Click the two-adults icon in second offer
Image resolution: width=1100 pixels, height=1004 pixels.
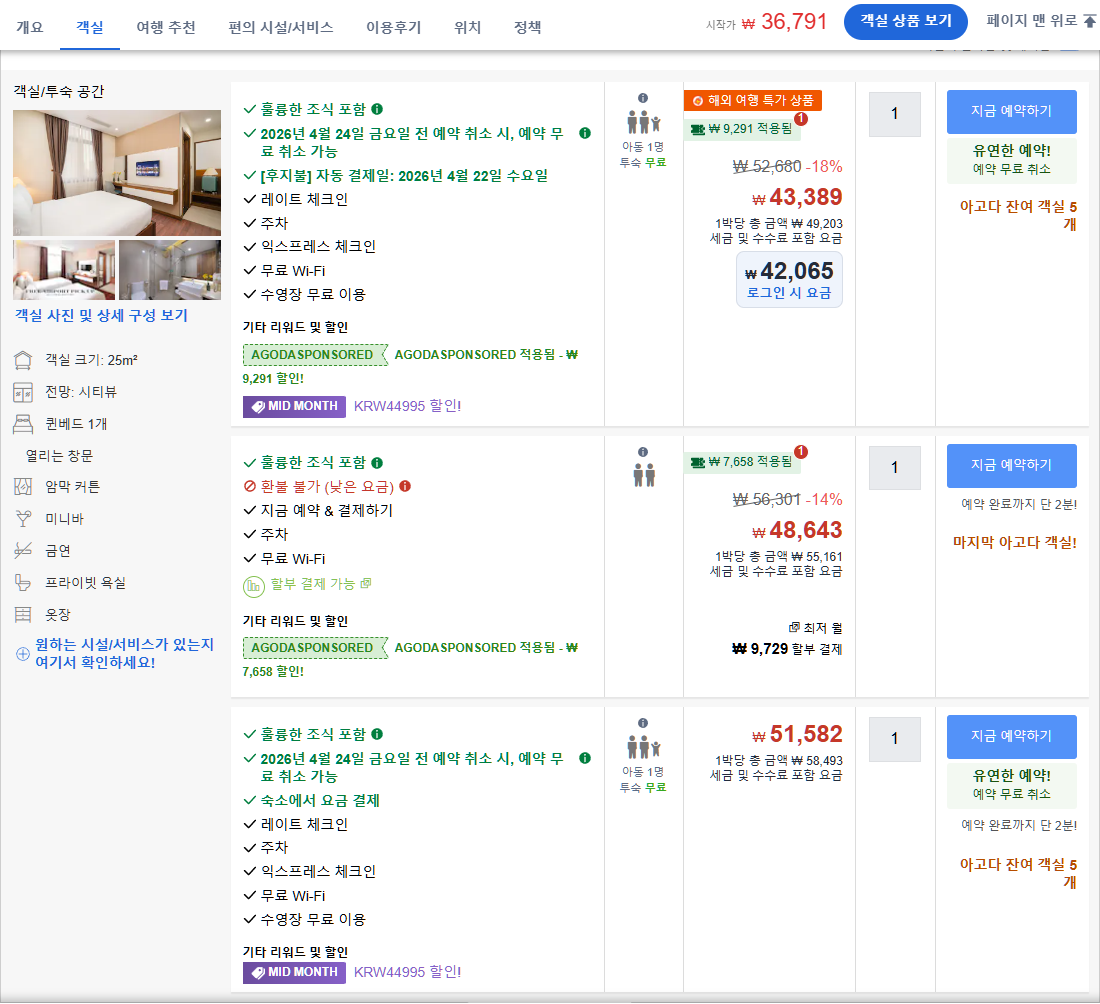click(643, 475)
